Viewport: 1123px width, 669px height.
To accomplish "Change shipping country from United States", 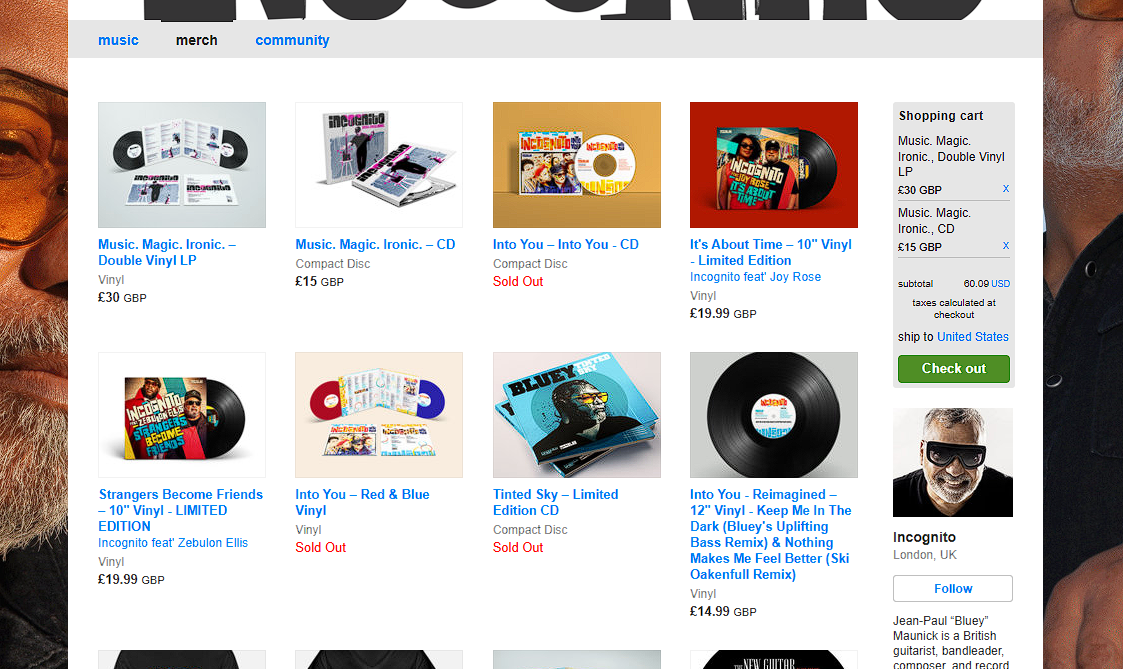I will (973, 337).
